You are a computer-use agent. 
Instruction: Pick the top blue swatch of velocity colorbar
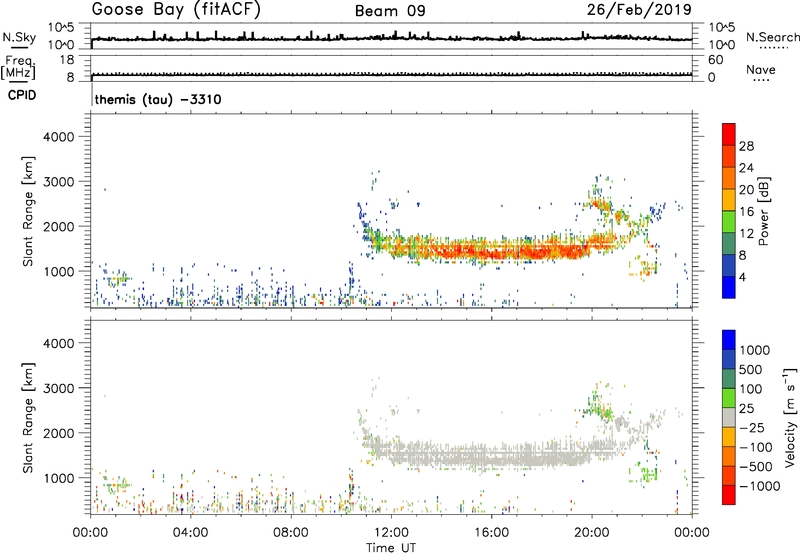point(729,340)
